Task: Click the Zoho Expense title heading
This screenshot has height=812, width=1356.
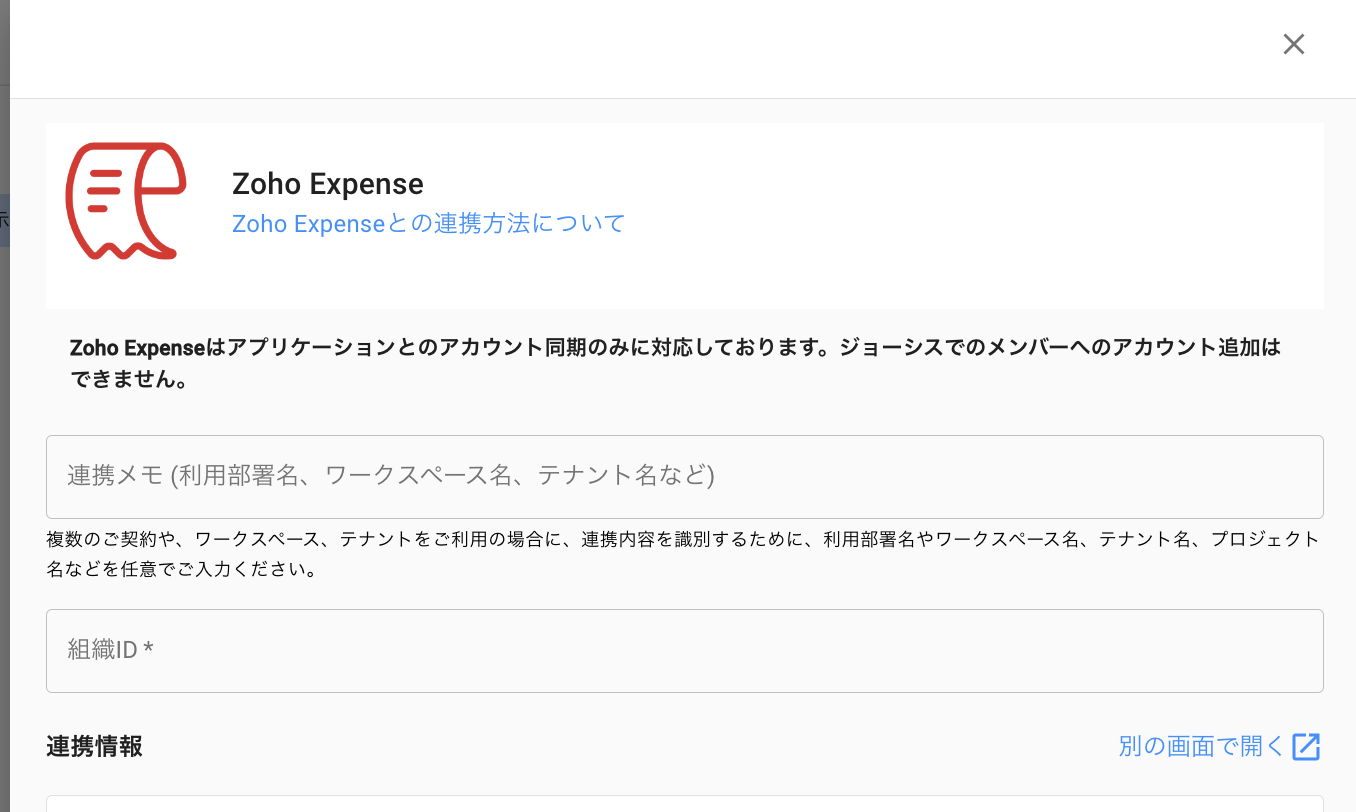Action: [x=327, y=184]
